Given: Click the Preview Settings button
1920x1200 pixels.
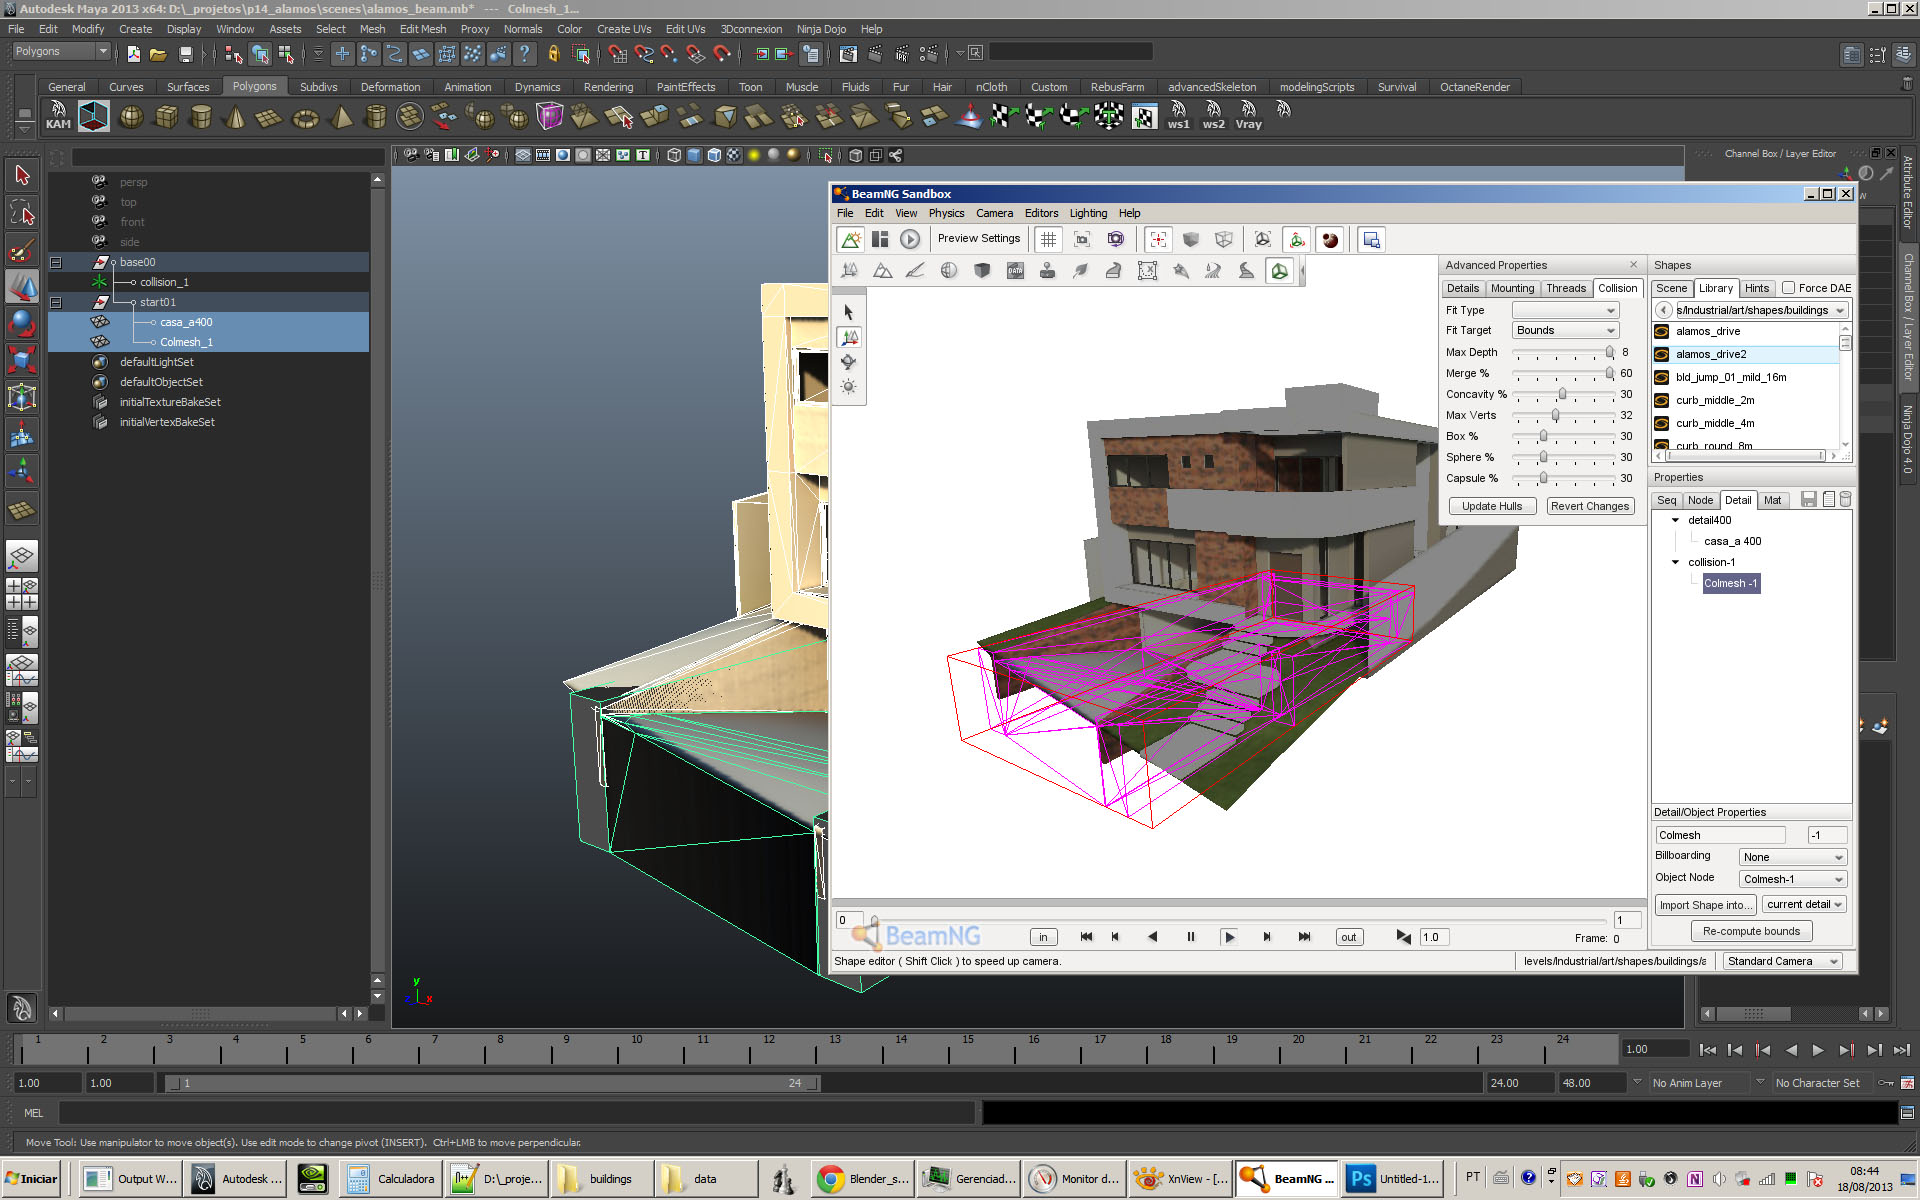Looking at the screenshot, I should [978, 238].
